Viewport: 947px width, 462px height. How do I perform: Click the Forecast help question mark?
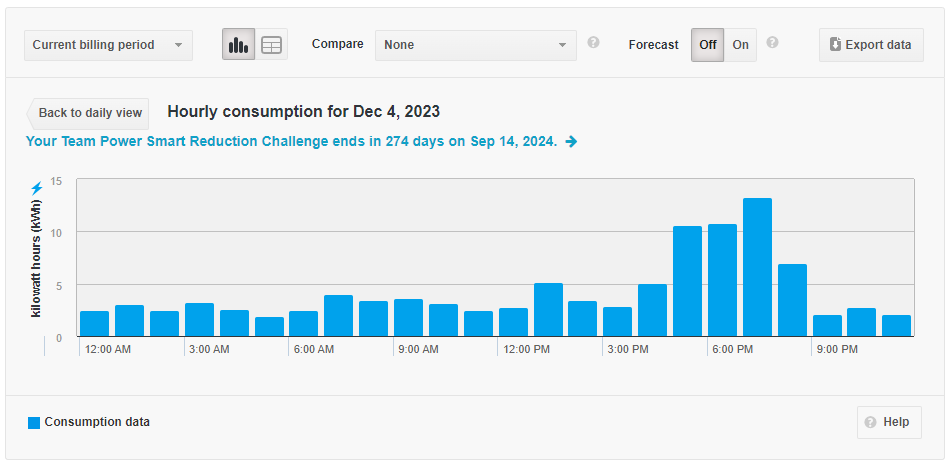[x=772, y=43]
